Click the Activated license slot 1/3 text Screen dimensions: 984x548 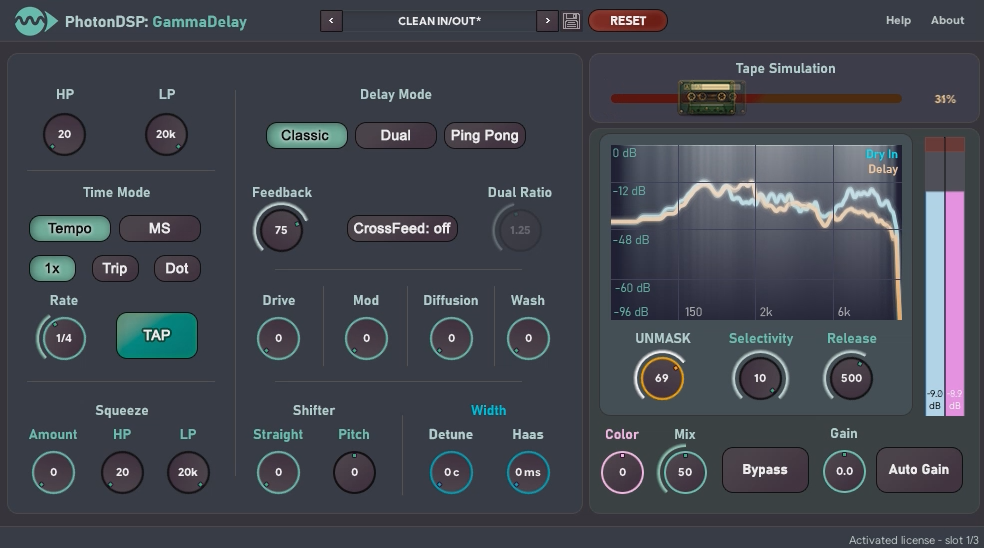pyautogui.click(x=913, y=540)
